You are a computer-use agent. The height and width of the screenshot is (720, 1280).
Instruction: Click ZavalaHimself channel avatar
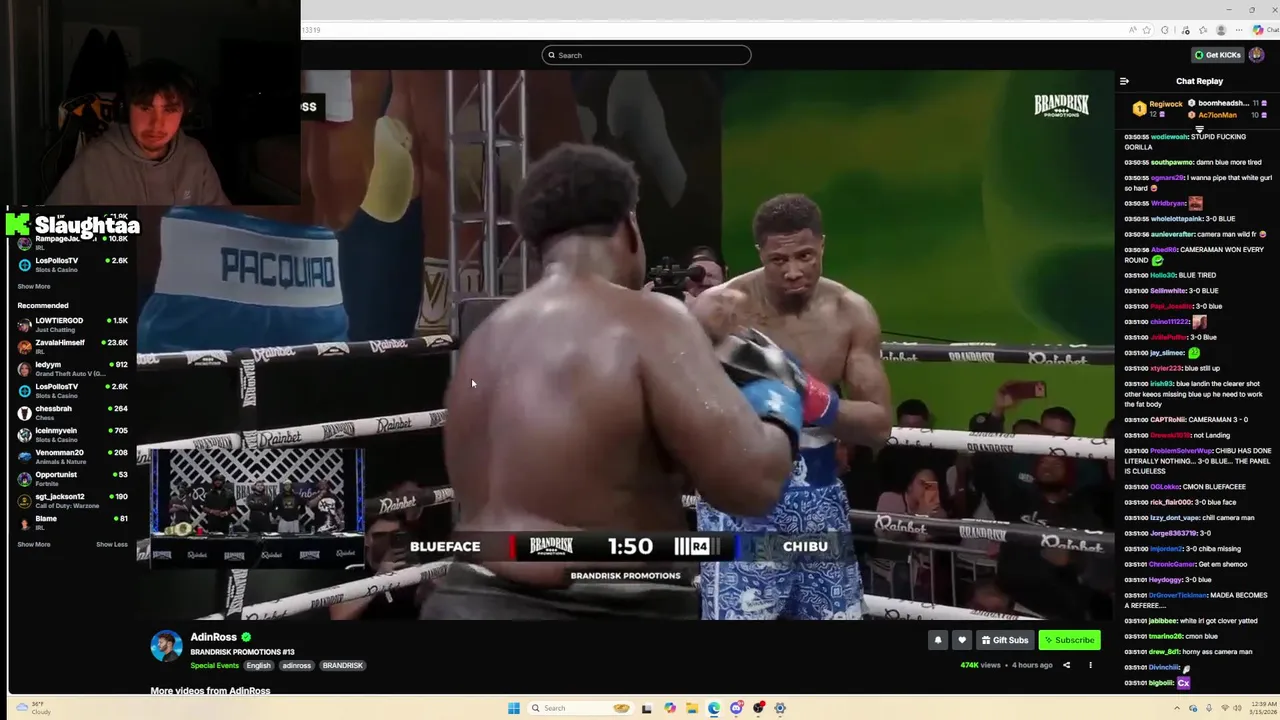coord(24,347)
